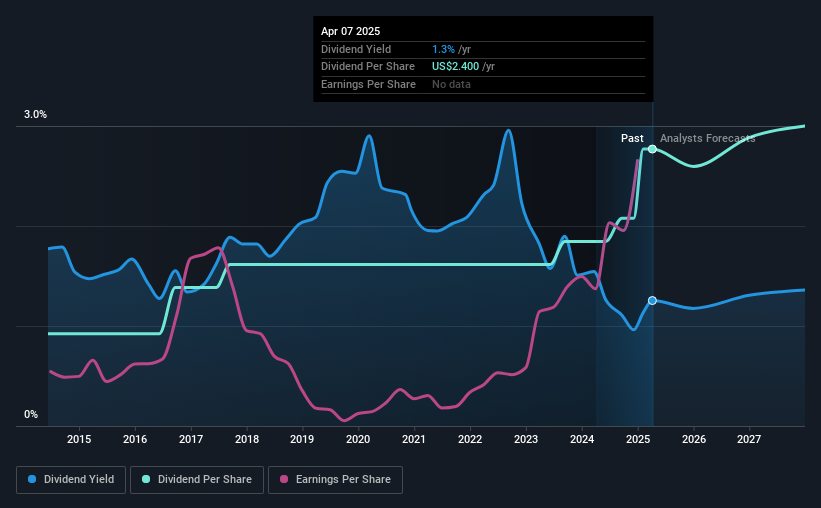The width and height of the screenshot is (821, 508).
Task: Click the 2017 x-axis label
Action: coord(191,439)
